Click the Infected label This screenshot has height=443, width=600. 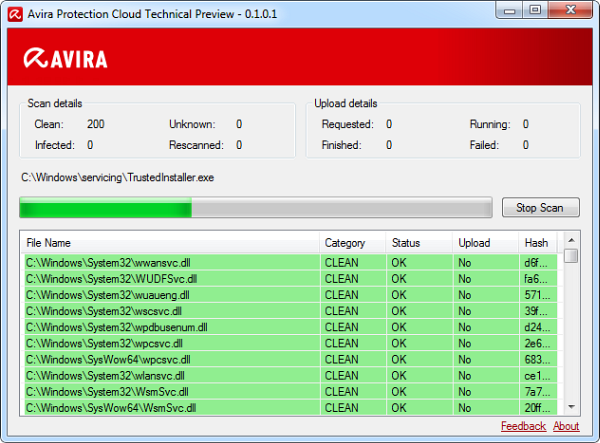[x=55, y=145]
